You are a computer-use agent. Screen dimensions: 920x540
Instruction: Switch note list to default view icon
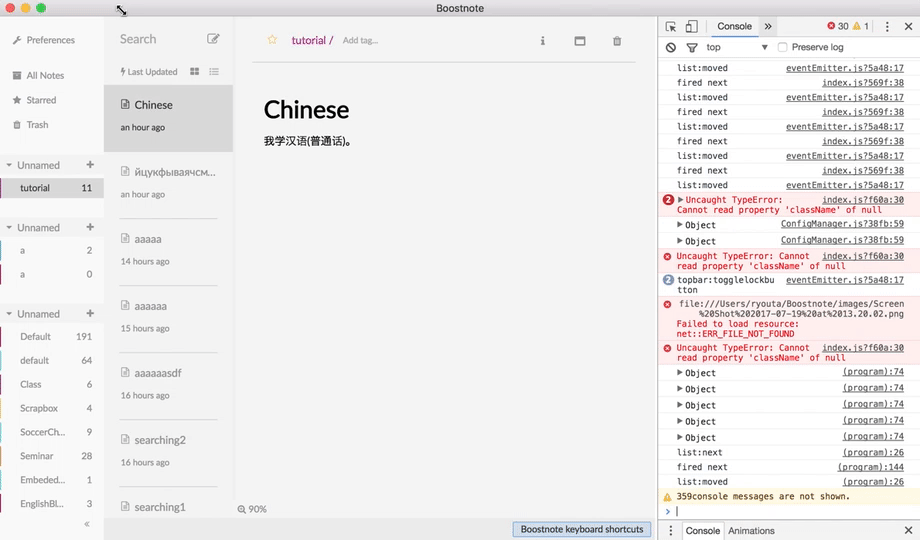(194, 72)
